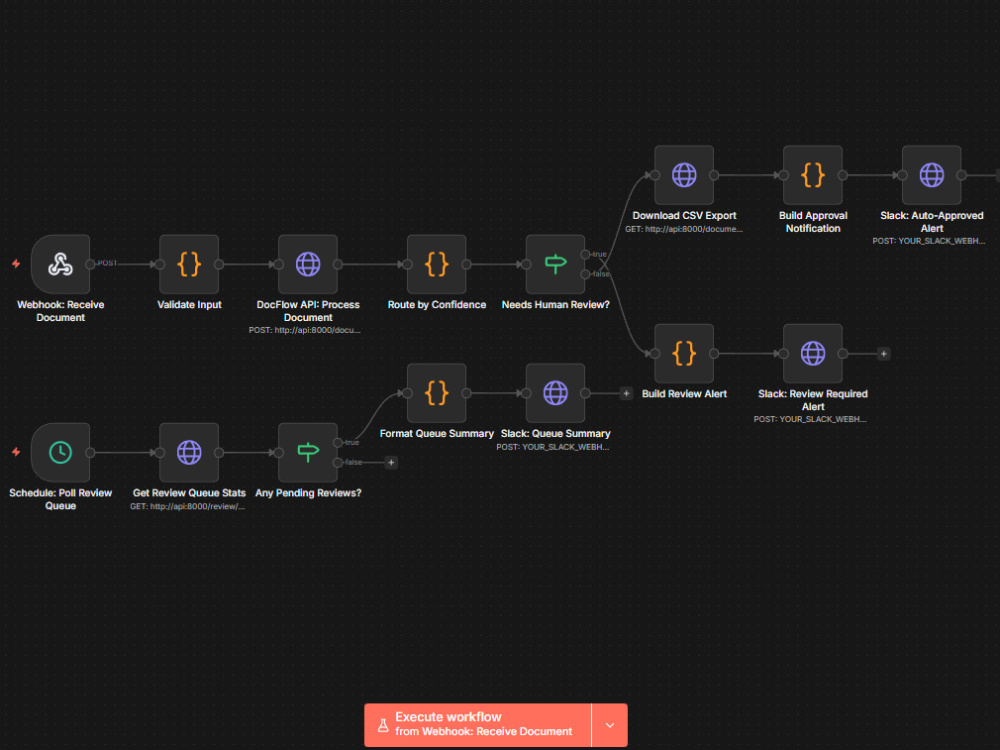Click the lightning trigger icon beside Webhook node

tap(16, 263)
